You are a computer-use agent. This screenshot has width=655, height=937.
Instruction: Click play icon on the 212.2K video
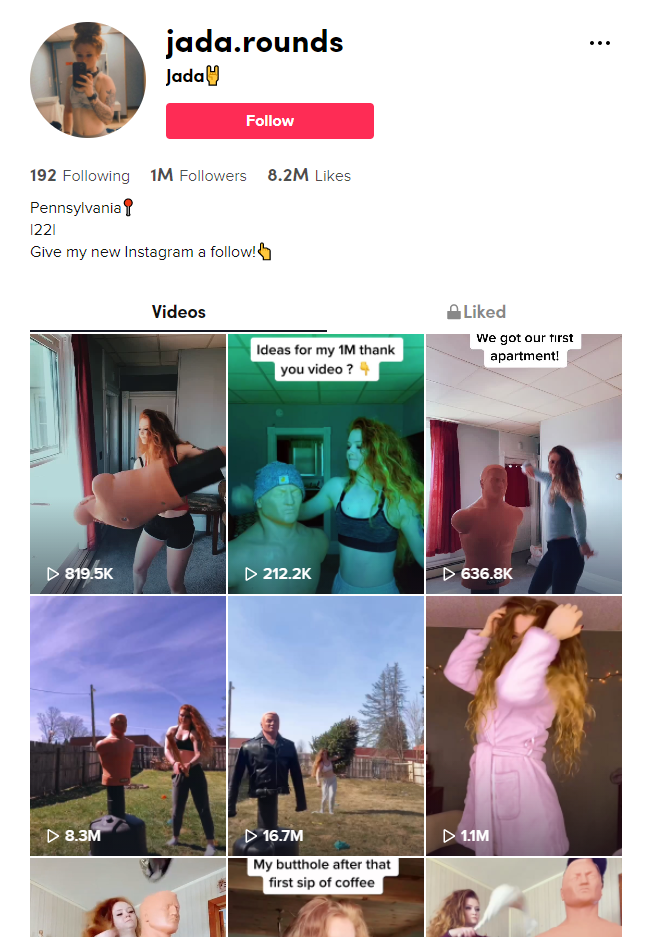click(251, 574)
